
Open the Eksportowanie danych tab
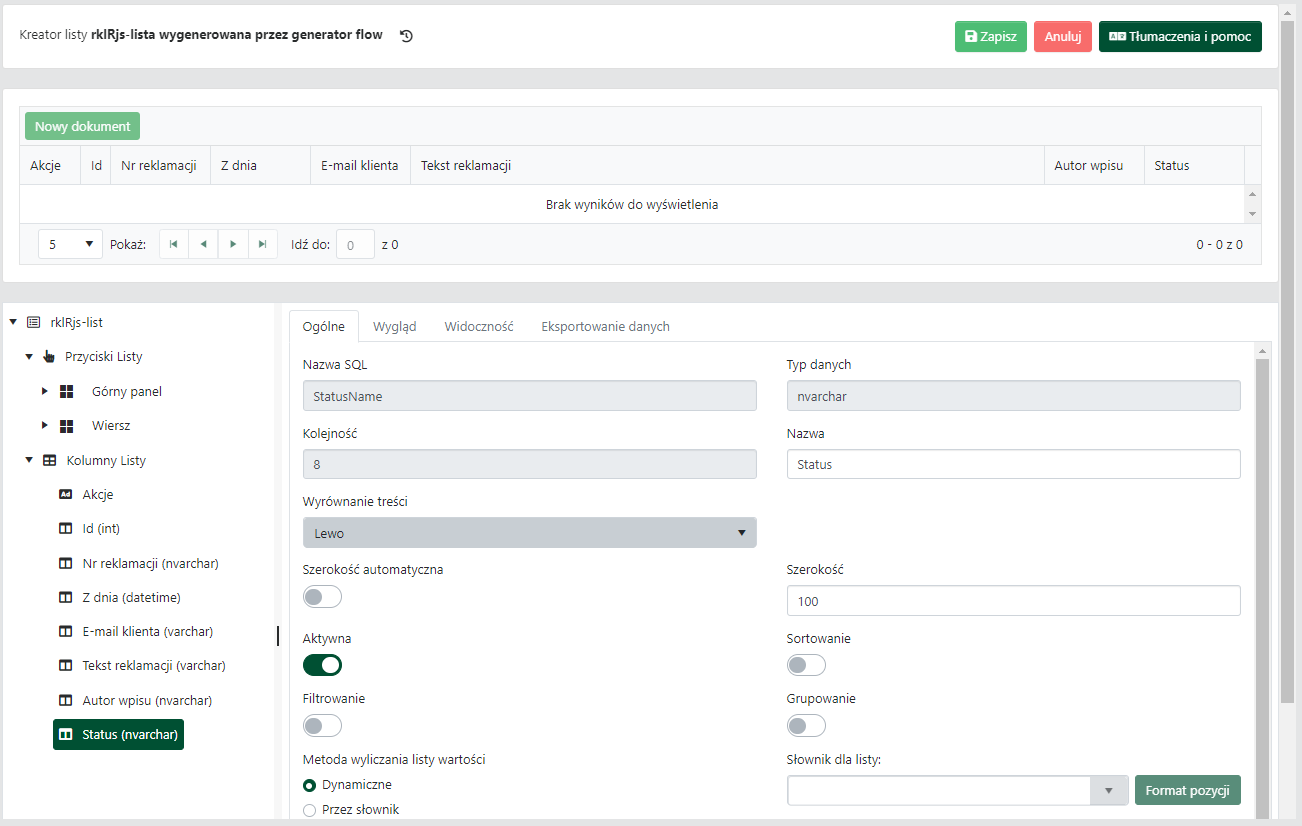point(605,326)
